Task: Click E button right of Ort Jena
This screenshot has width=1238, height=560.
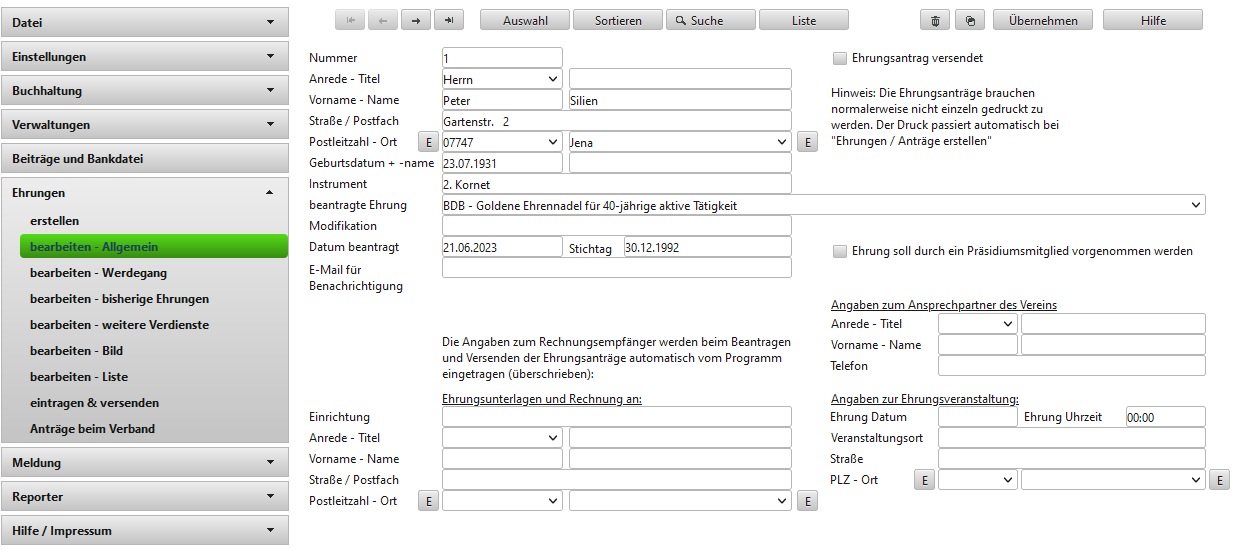Action: coord(807,142)
